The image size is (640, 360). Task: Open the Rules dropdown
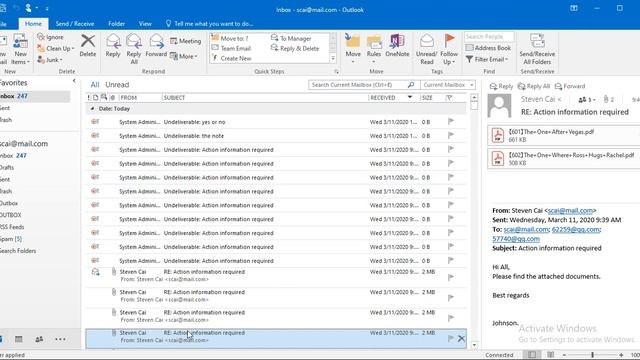[373, 49]
